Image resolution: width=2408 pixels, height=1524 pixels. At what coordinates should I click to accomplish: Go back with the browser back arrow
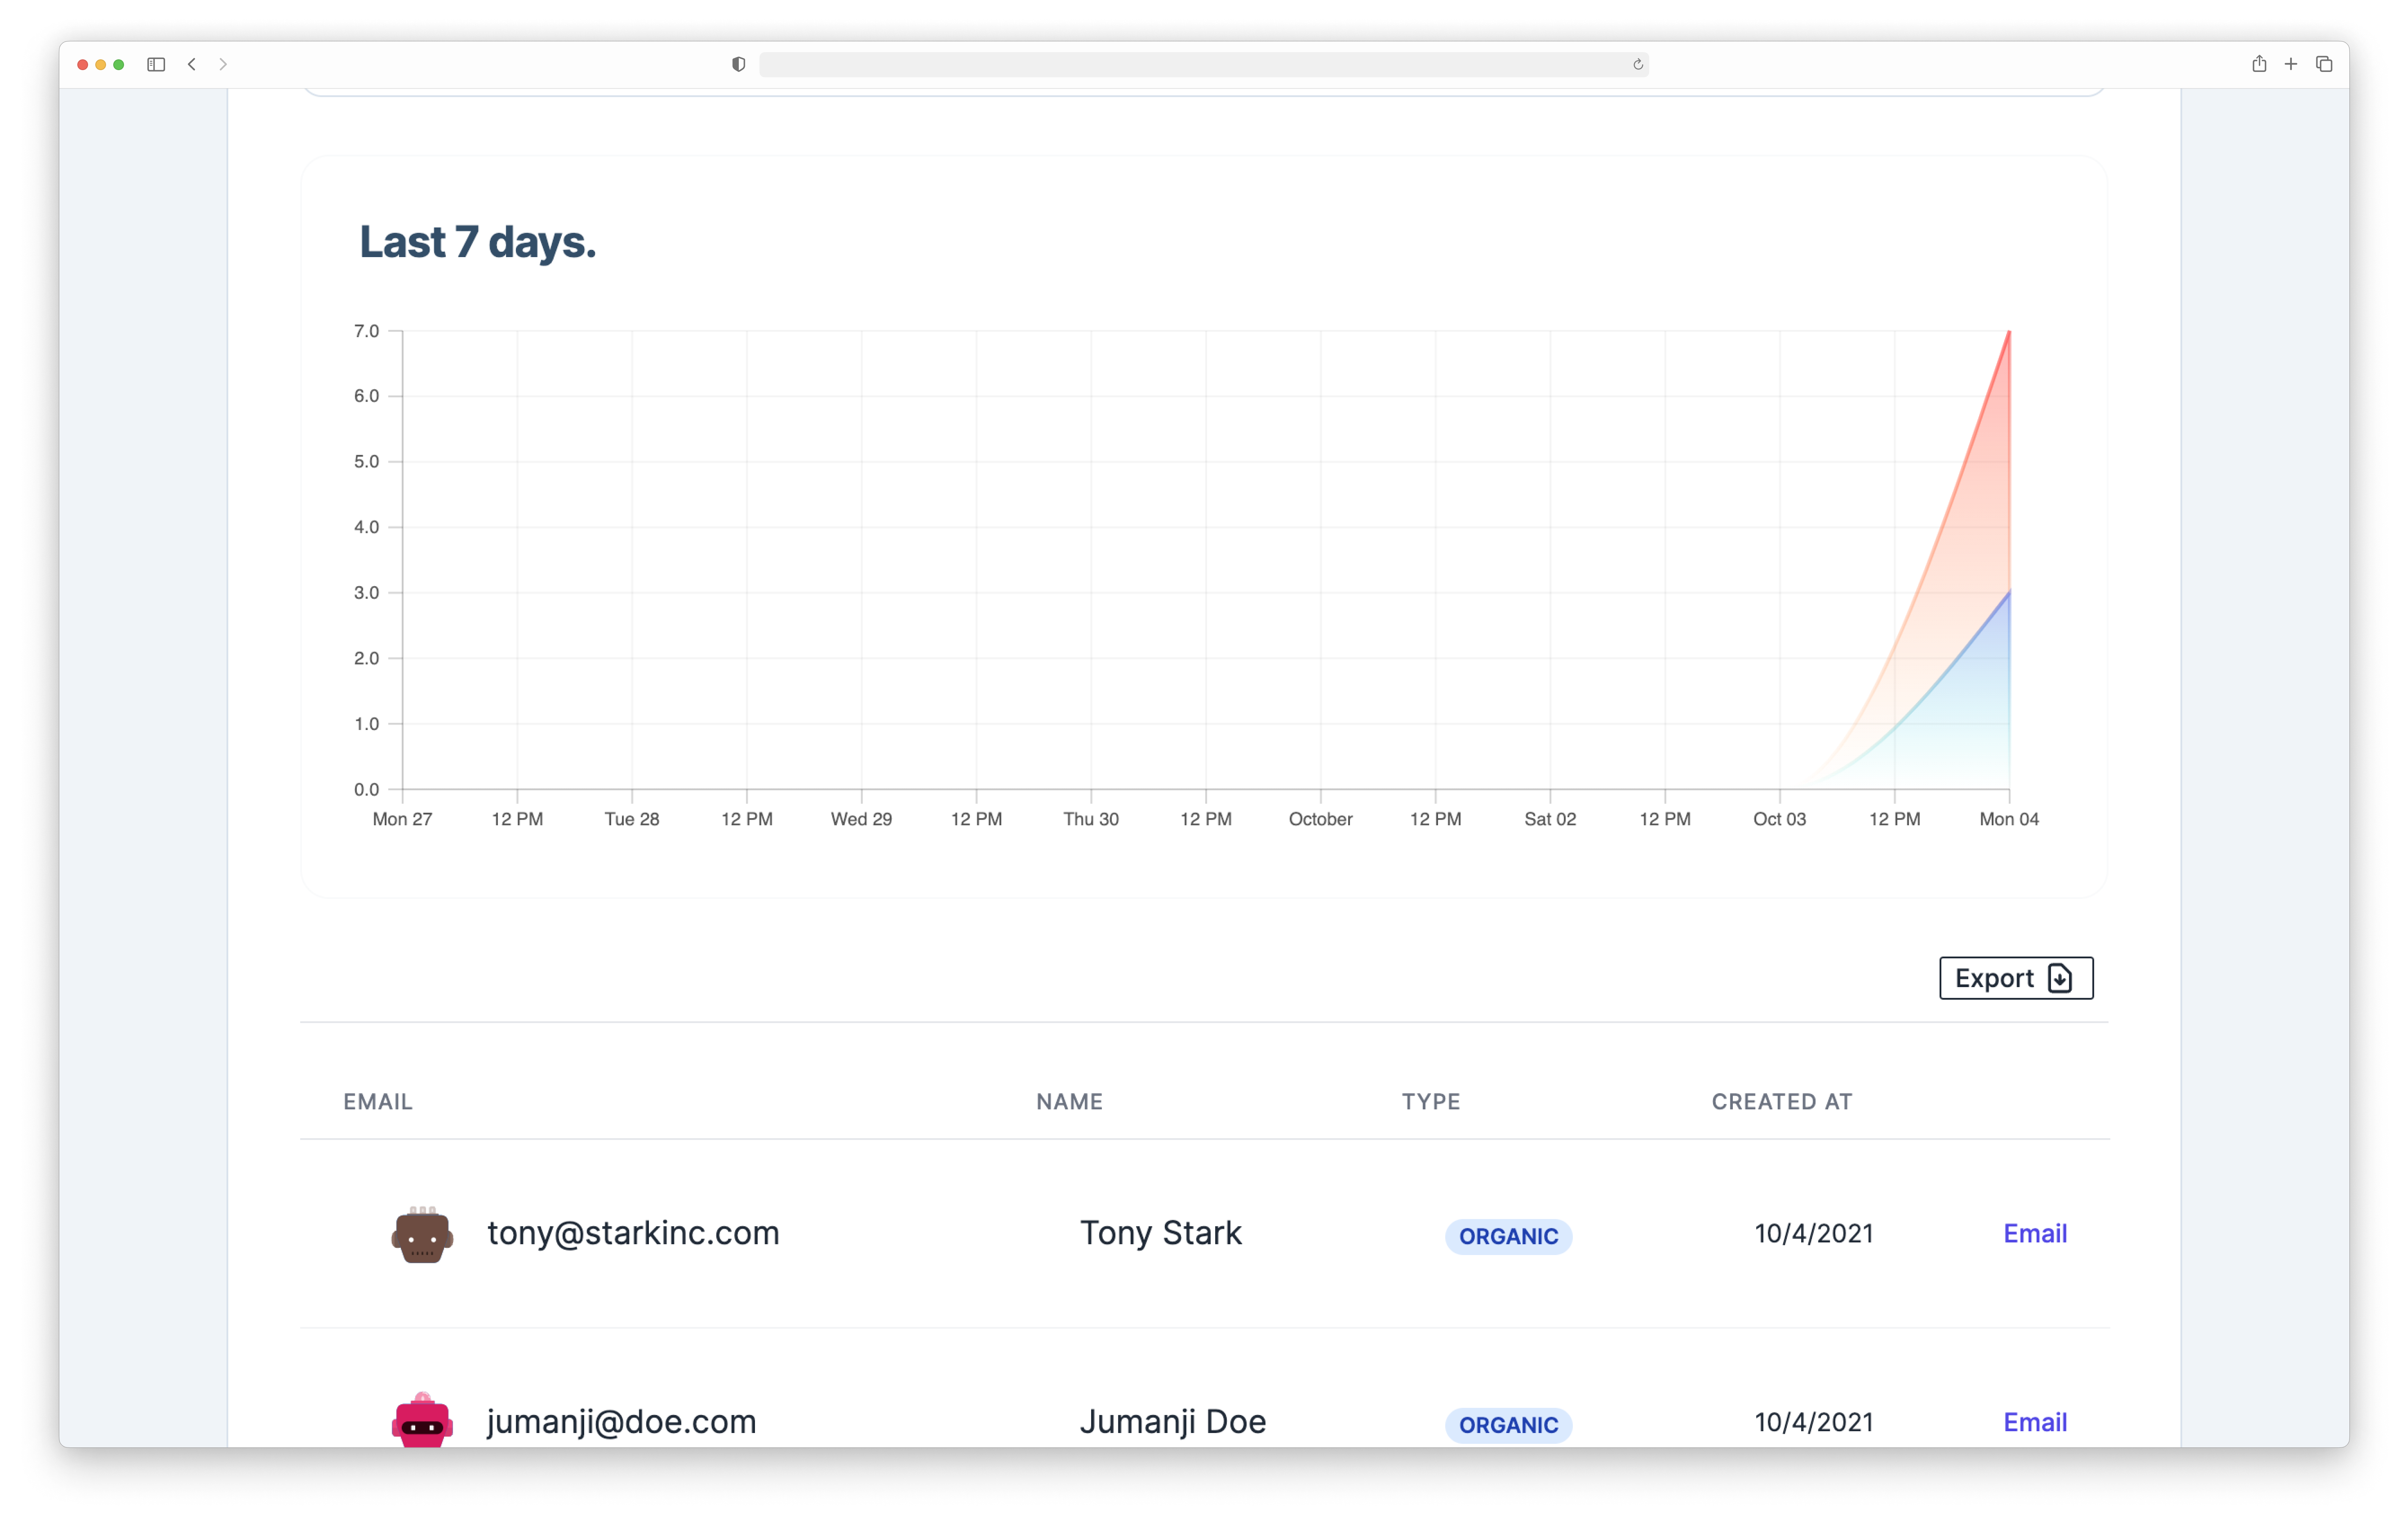tap(192, 64)
